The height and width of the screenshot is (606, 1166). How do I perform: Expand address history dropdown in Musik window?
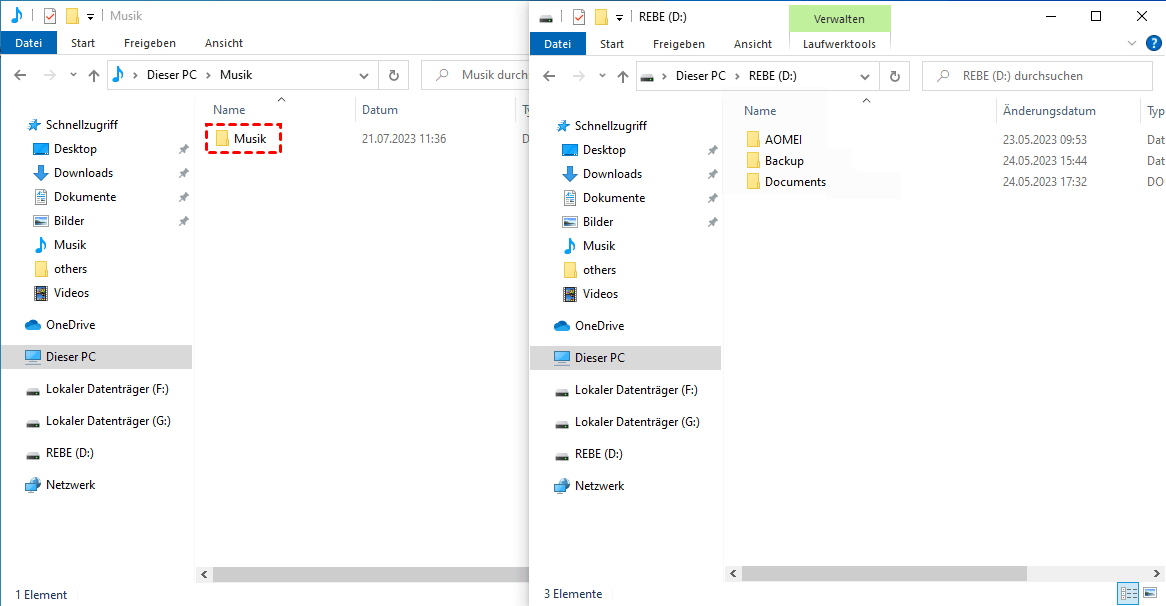(364, 75)
